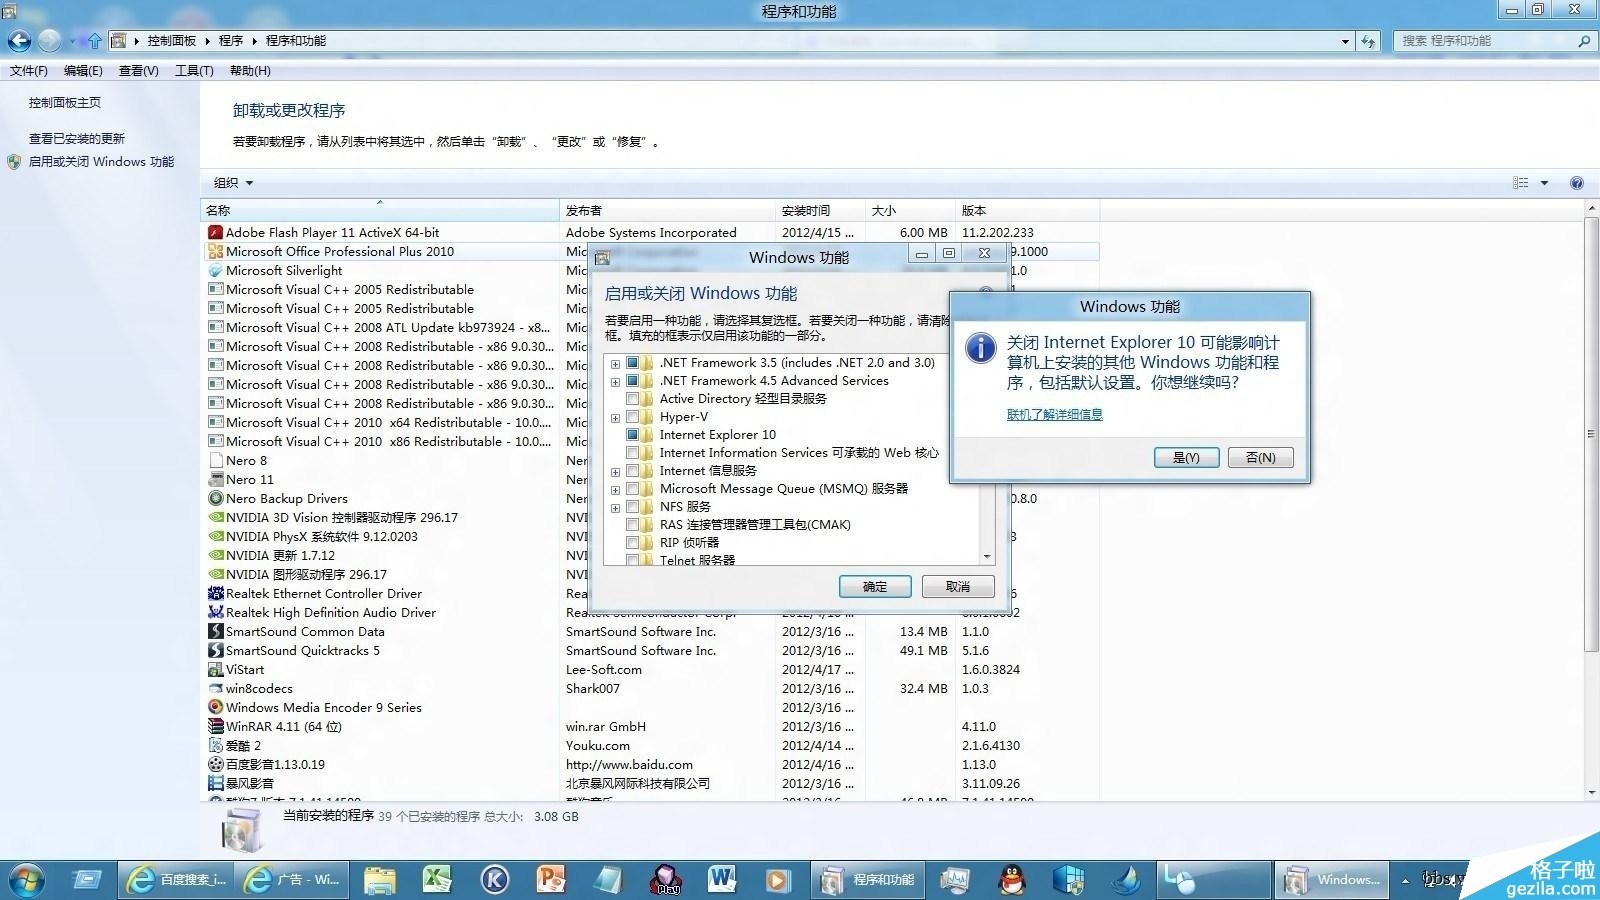Viewport: 1600px width, 900px height.
Task: Click the Start orb on taskbar
Action: tap(26, 880)
